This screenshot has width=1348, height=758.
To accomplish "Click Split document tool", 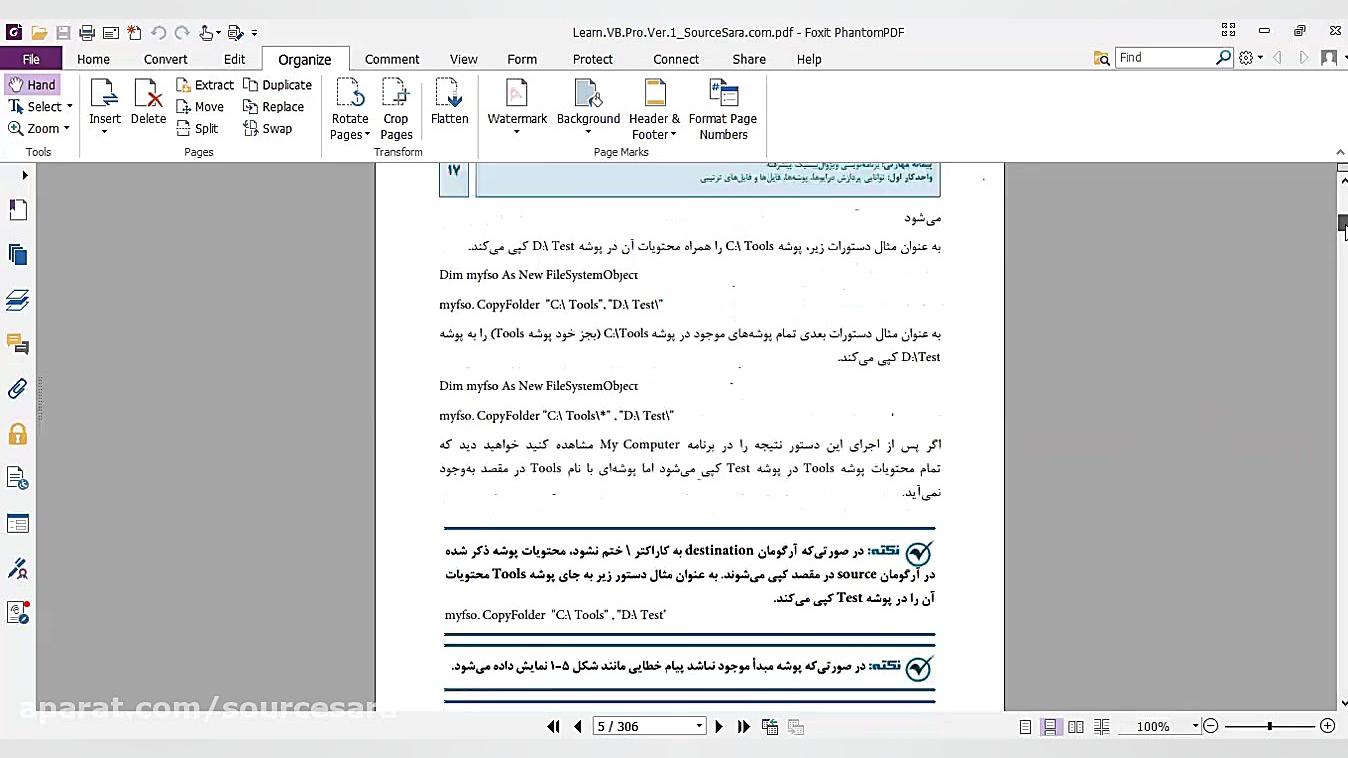I will pyautogui.click(x=197, y=129).
